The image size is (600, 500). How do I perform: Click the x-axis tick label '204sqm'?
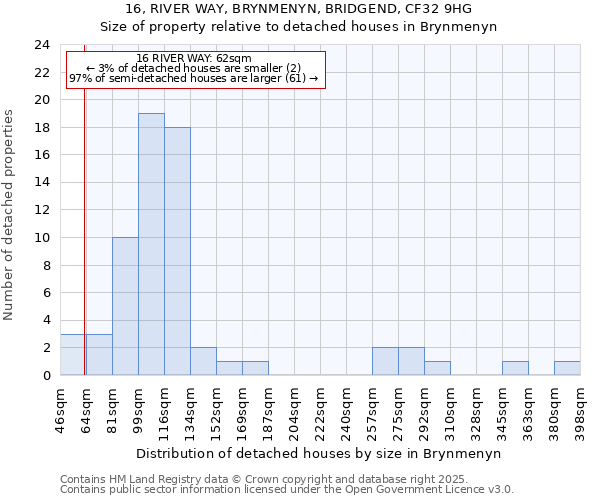294,415
